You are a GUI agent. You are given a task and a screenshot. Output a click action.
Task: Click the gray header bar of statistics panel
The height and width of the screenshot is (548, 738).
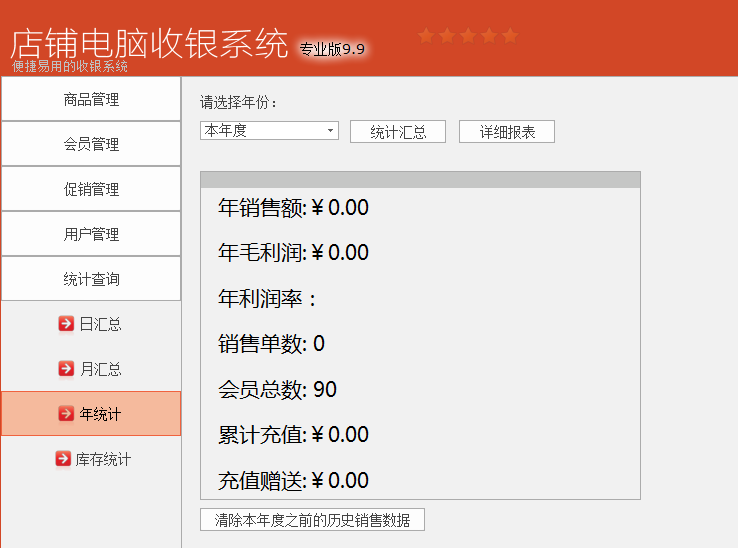(420, 180)
